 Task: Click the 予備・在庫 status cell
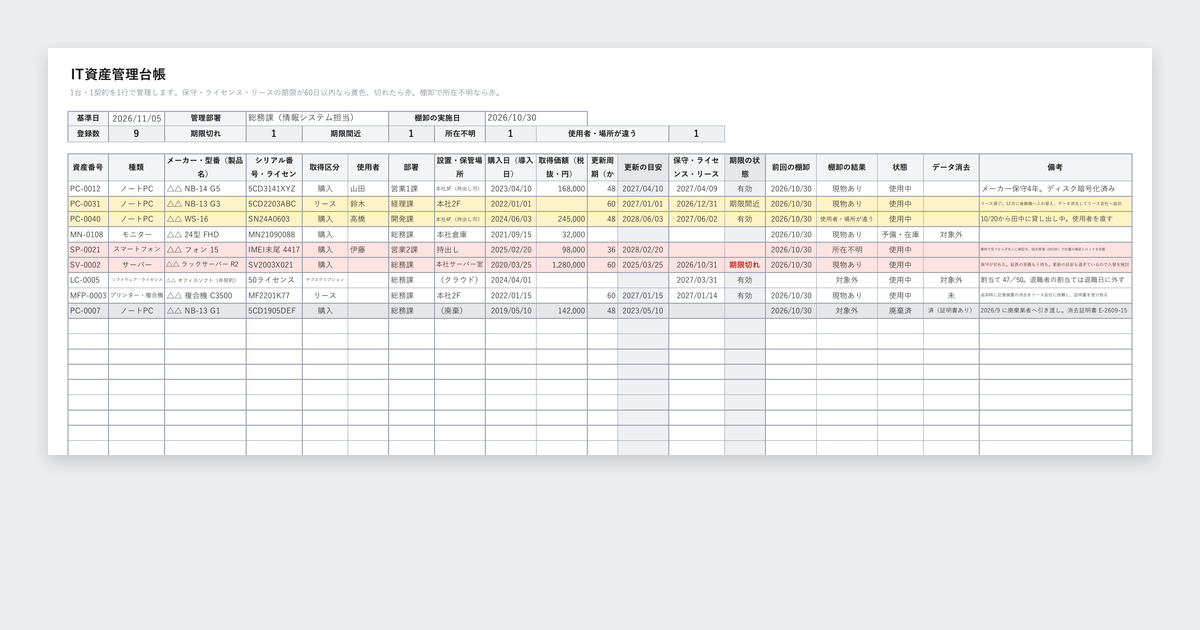click(900, 234)
